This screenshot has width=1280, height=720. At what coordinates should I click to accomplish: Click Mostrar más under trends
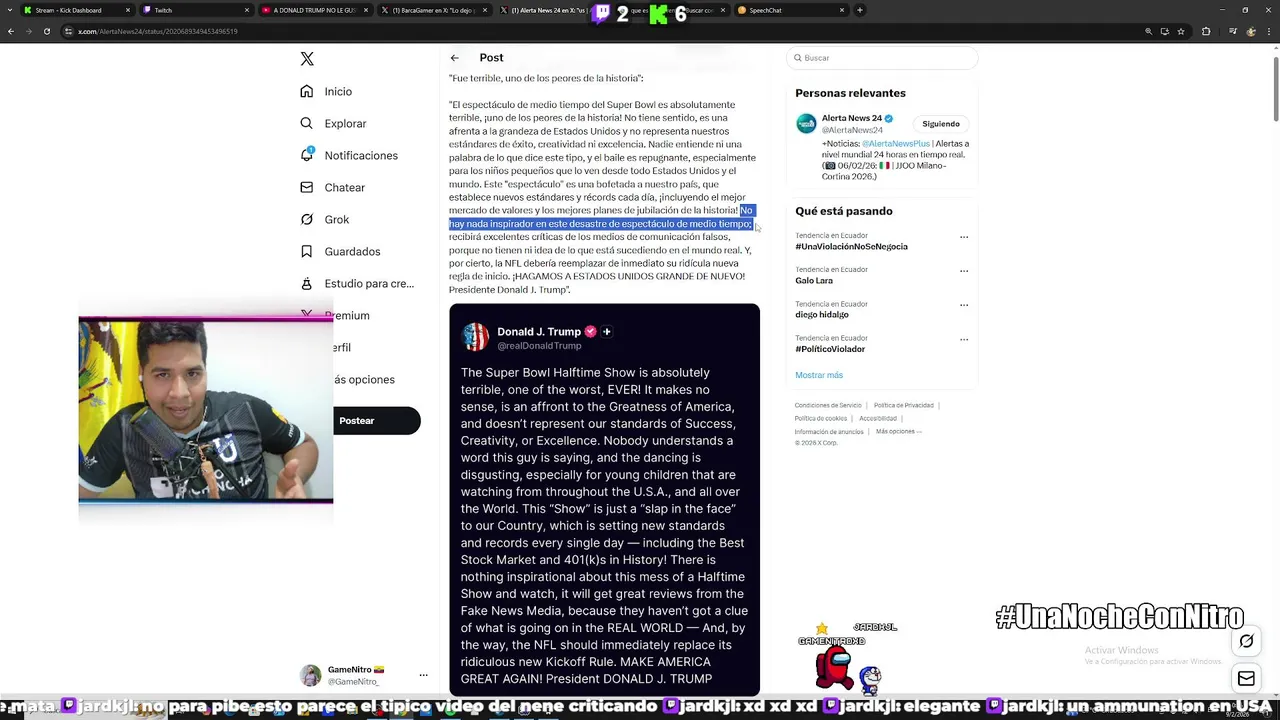(x=819, y=375)
